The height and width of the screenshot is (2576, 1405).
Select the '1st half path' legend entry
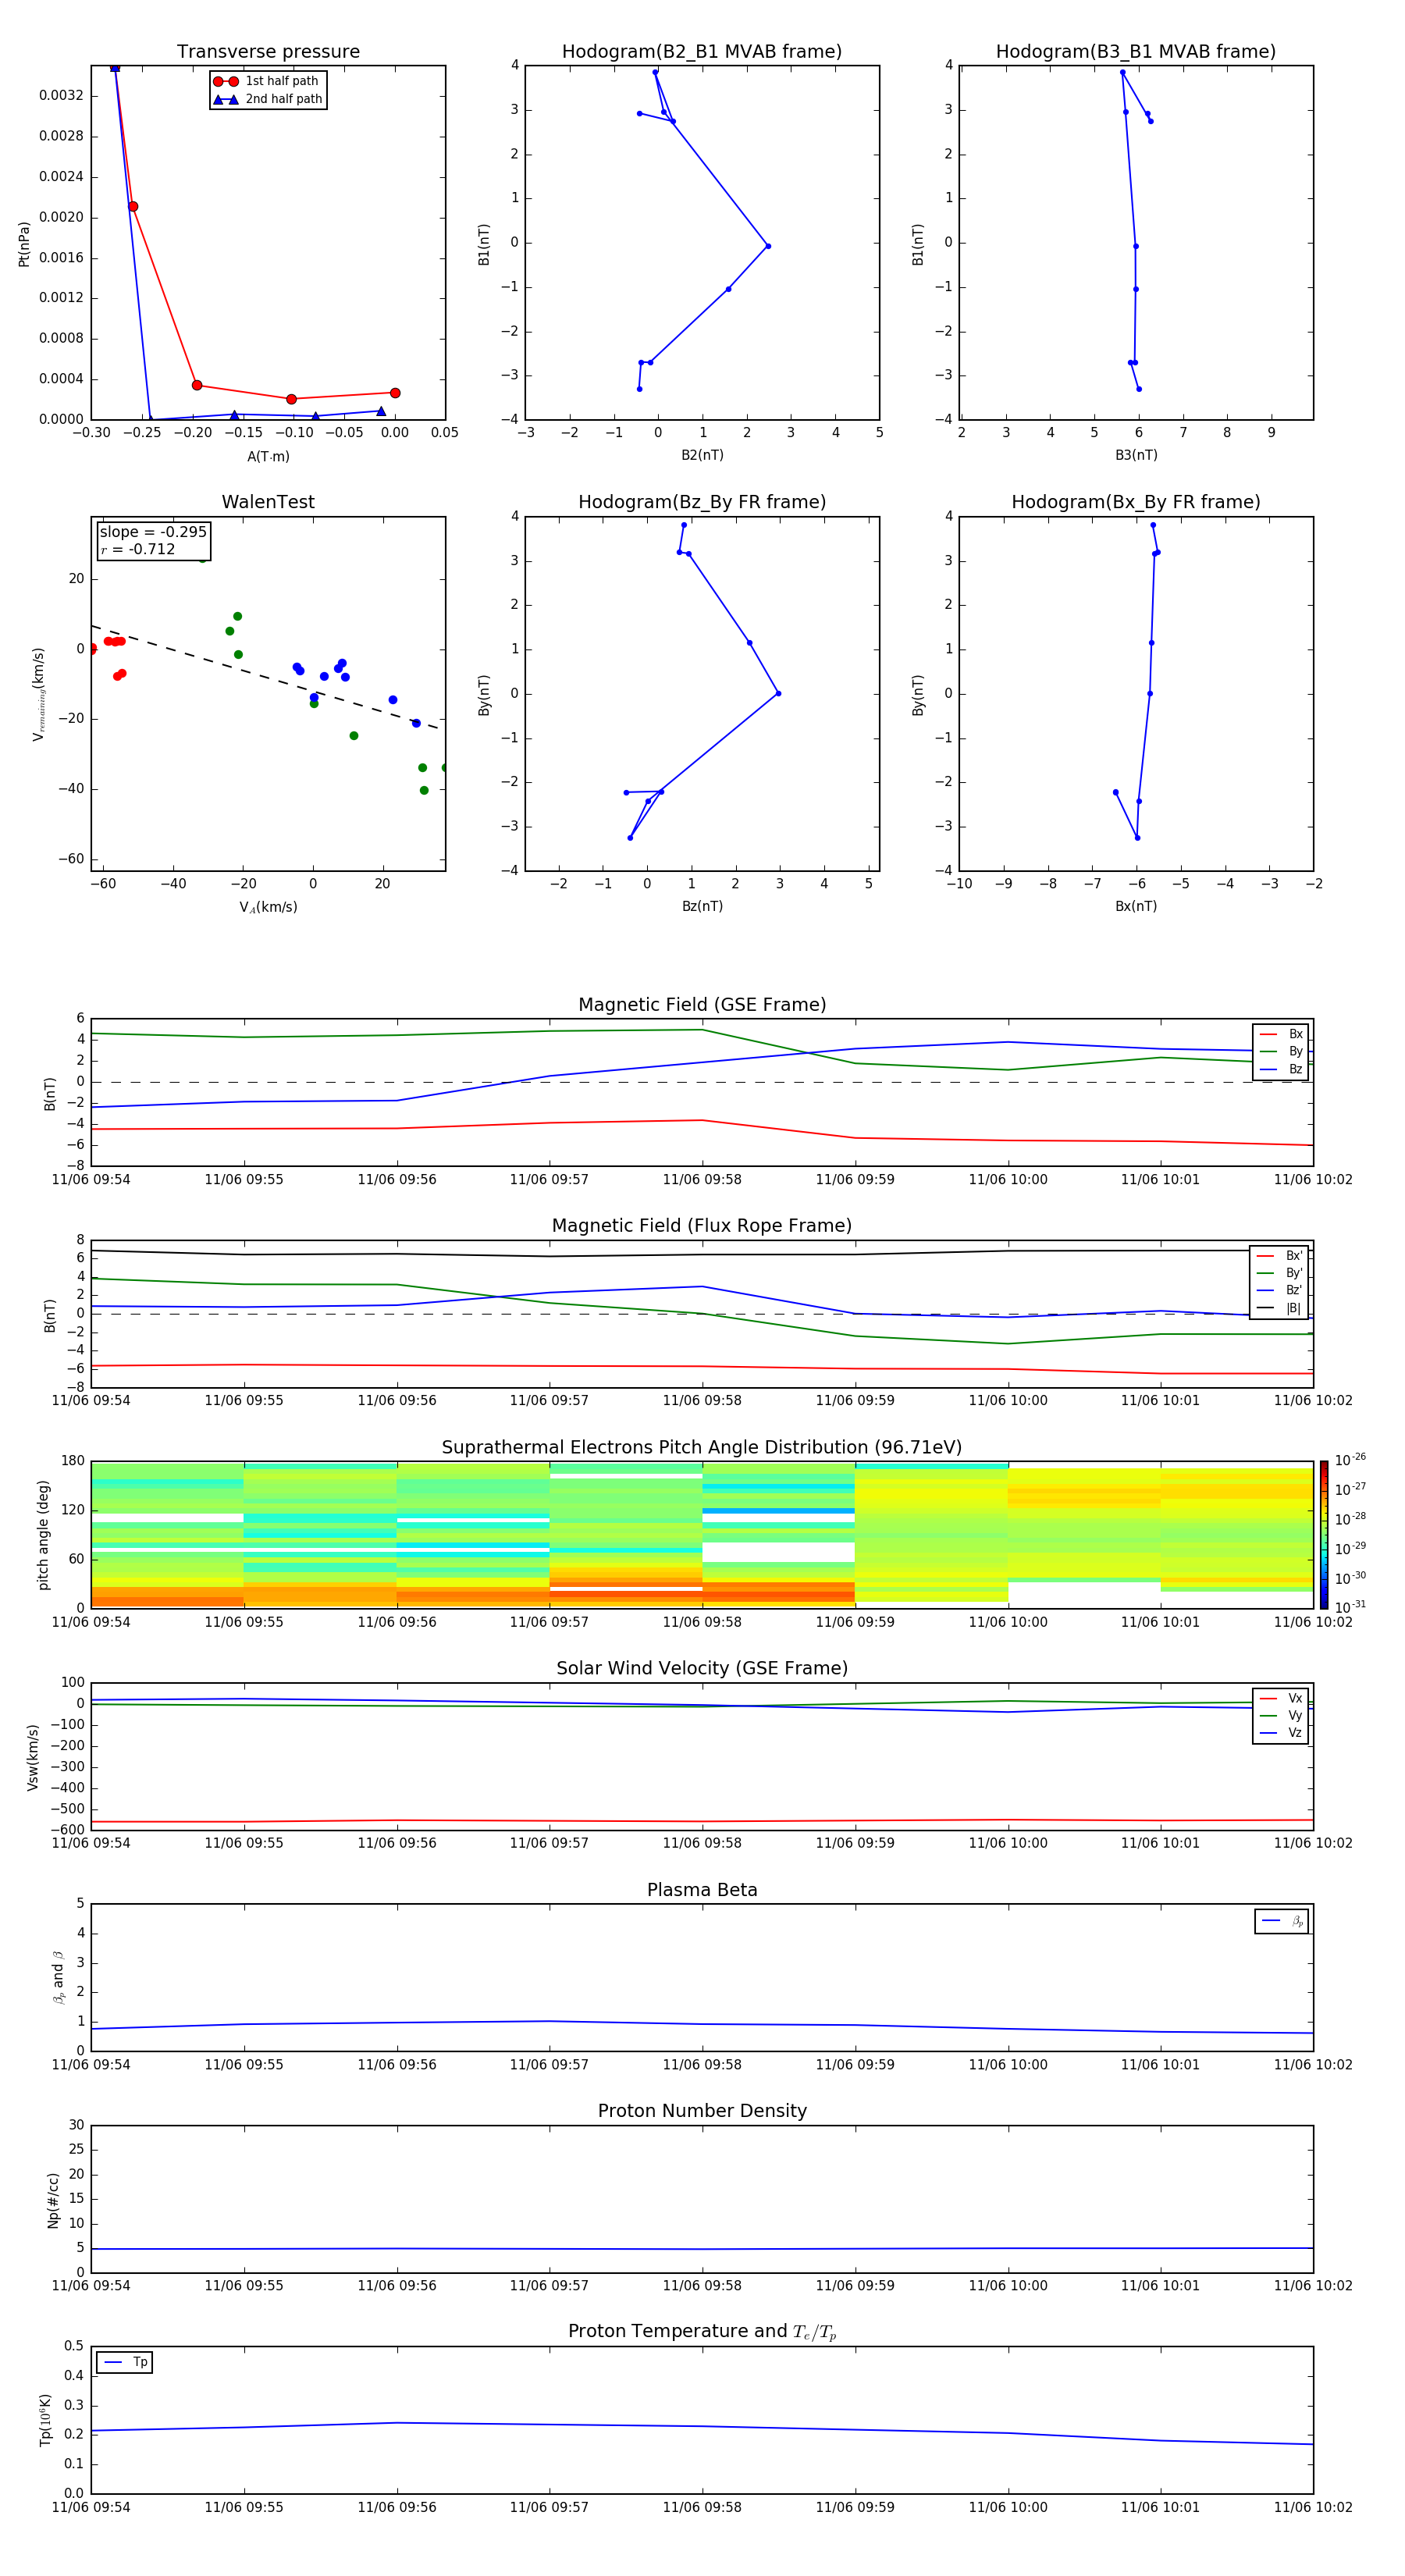[x=267, y=81]
